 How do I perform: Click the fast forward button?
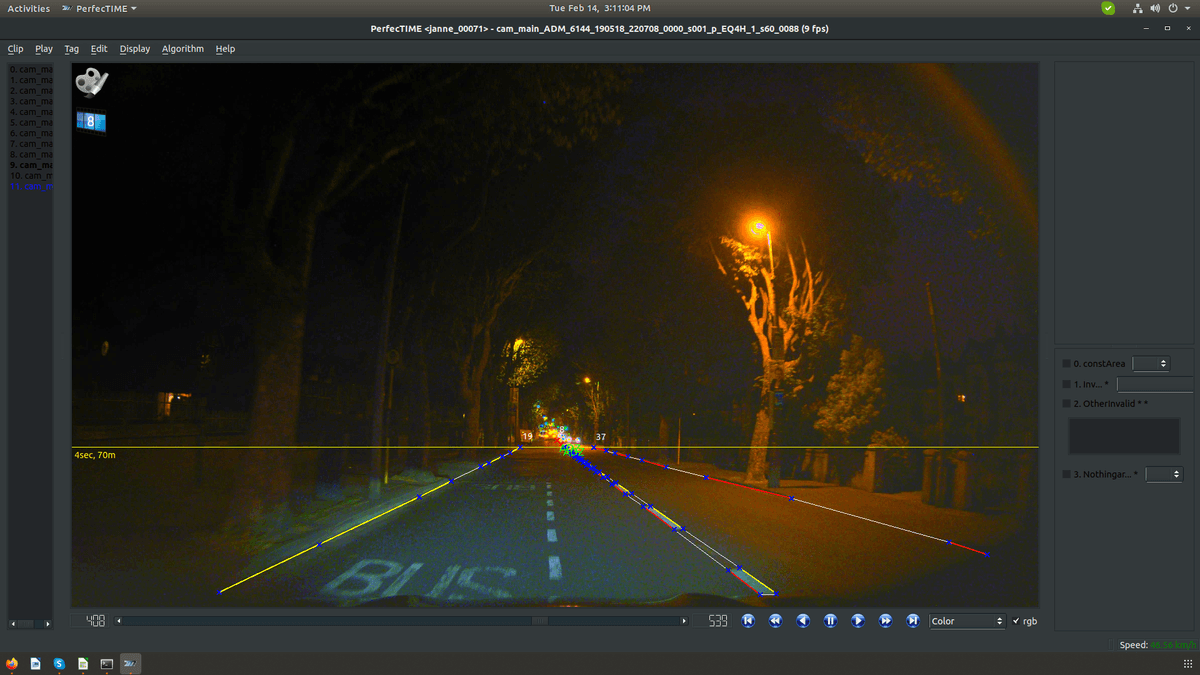[x=885, y=621]
